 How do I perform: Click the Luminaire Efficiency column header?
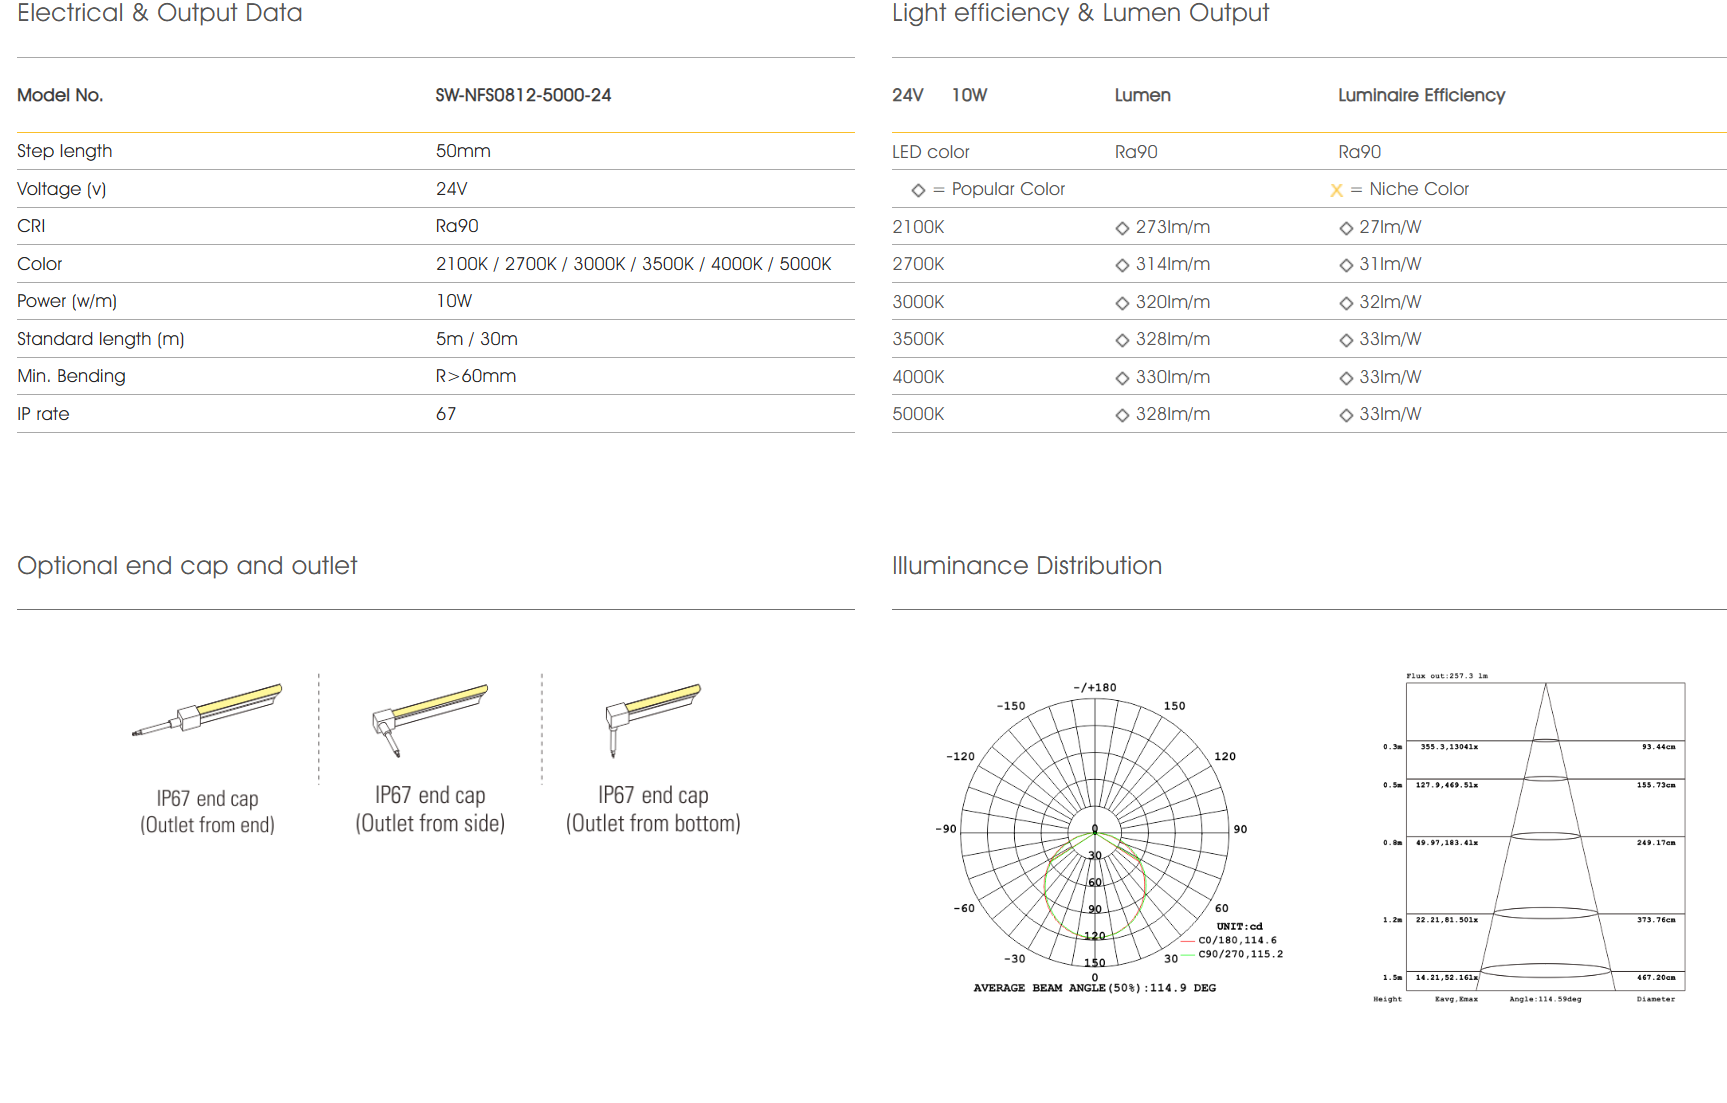pos(1421,95)
